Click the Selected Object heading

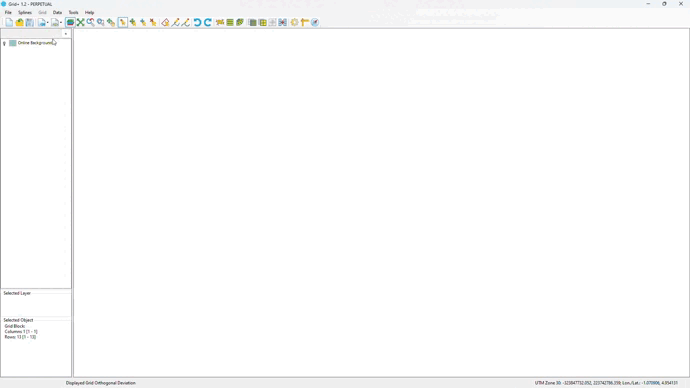click(x=18, y=320)
